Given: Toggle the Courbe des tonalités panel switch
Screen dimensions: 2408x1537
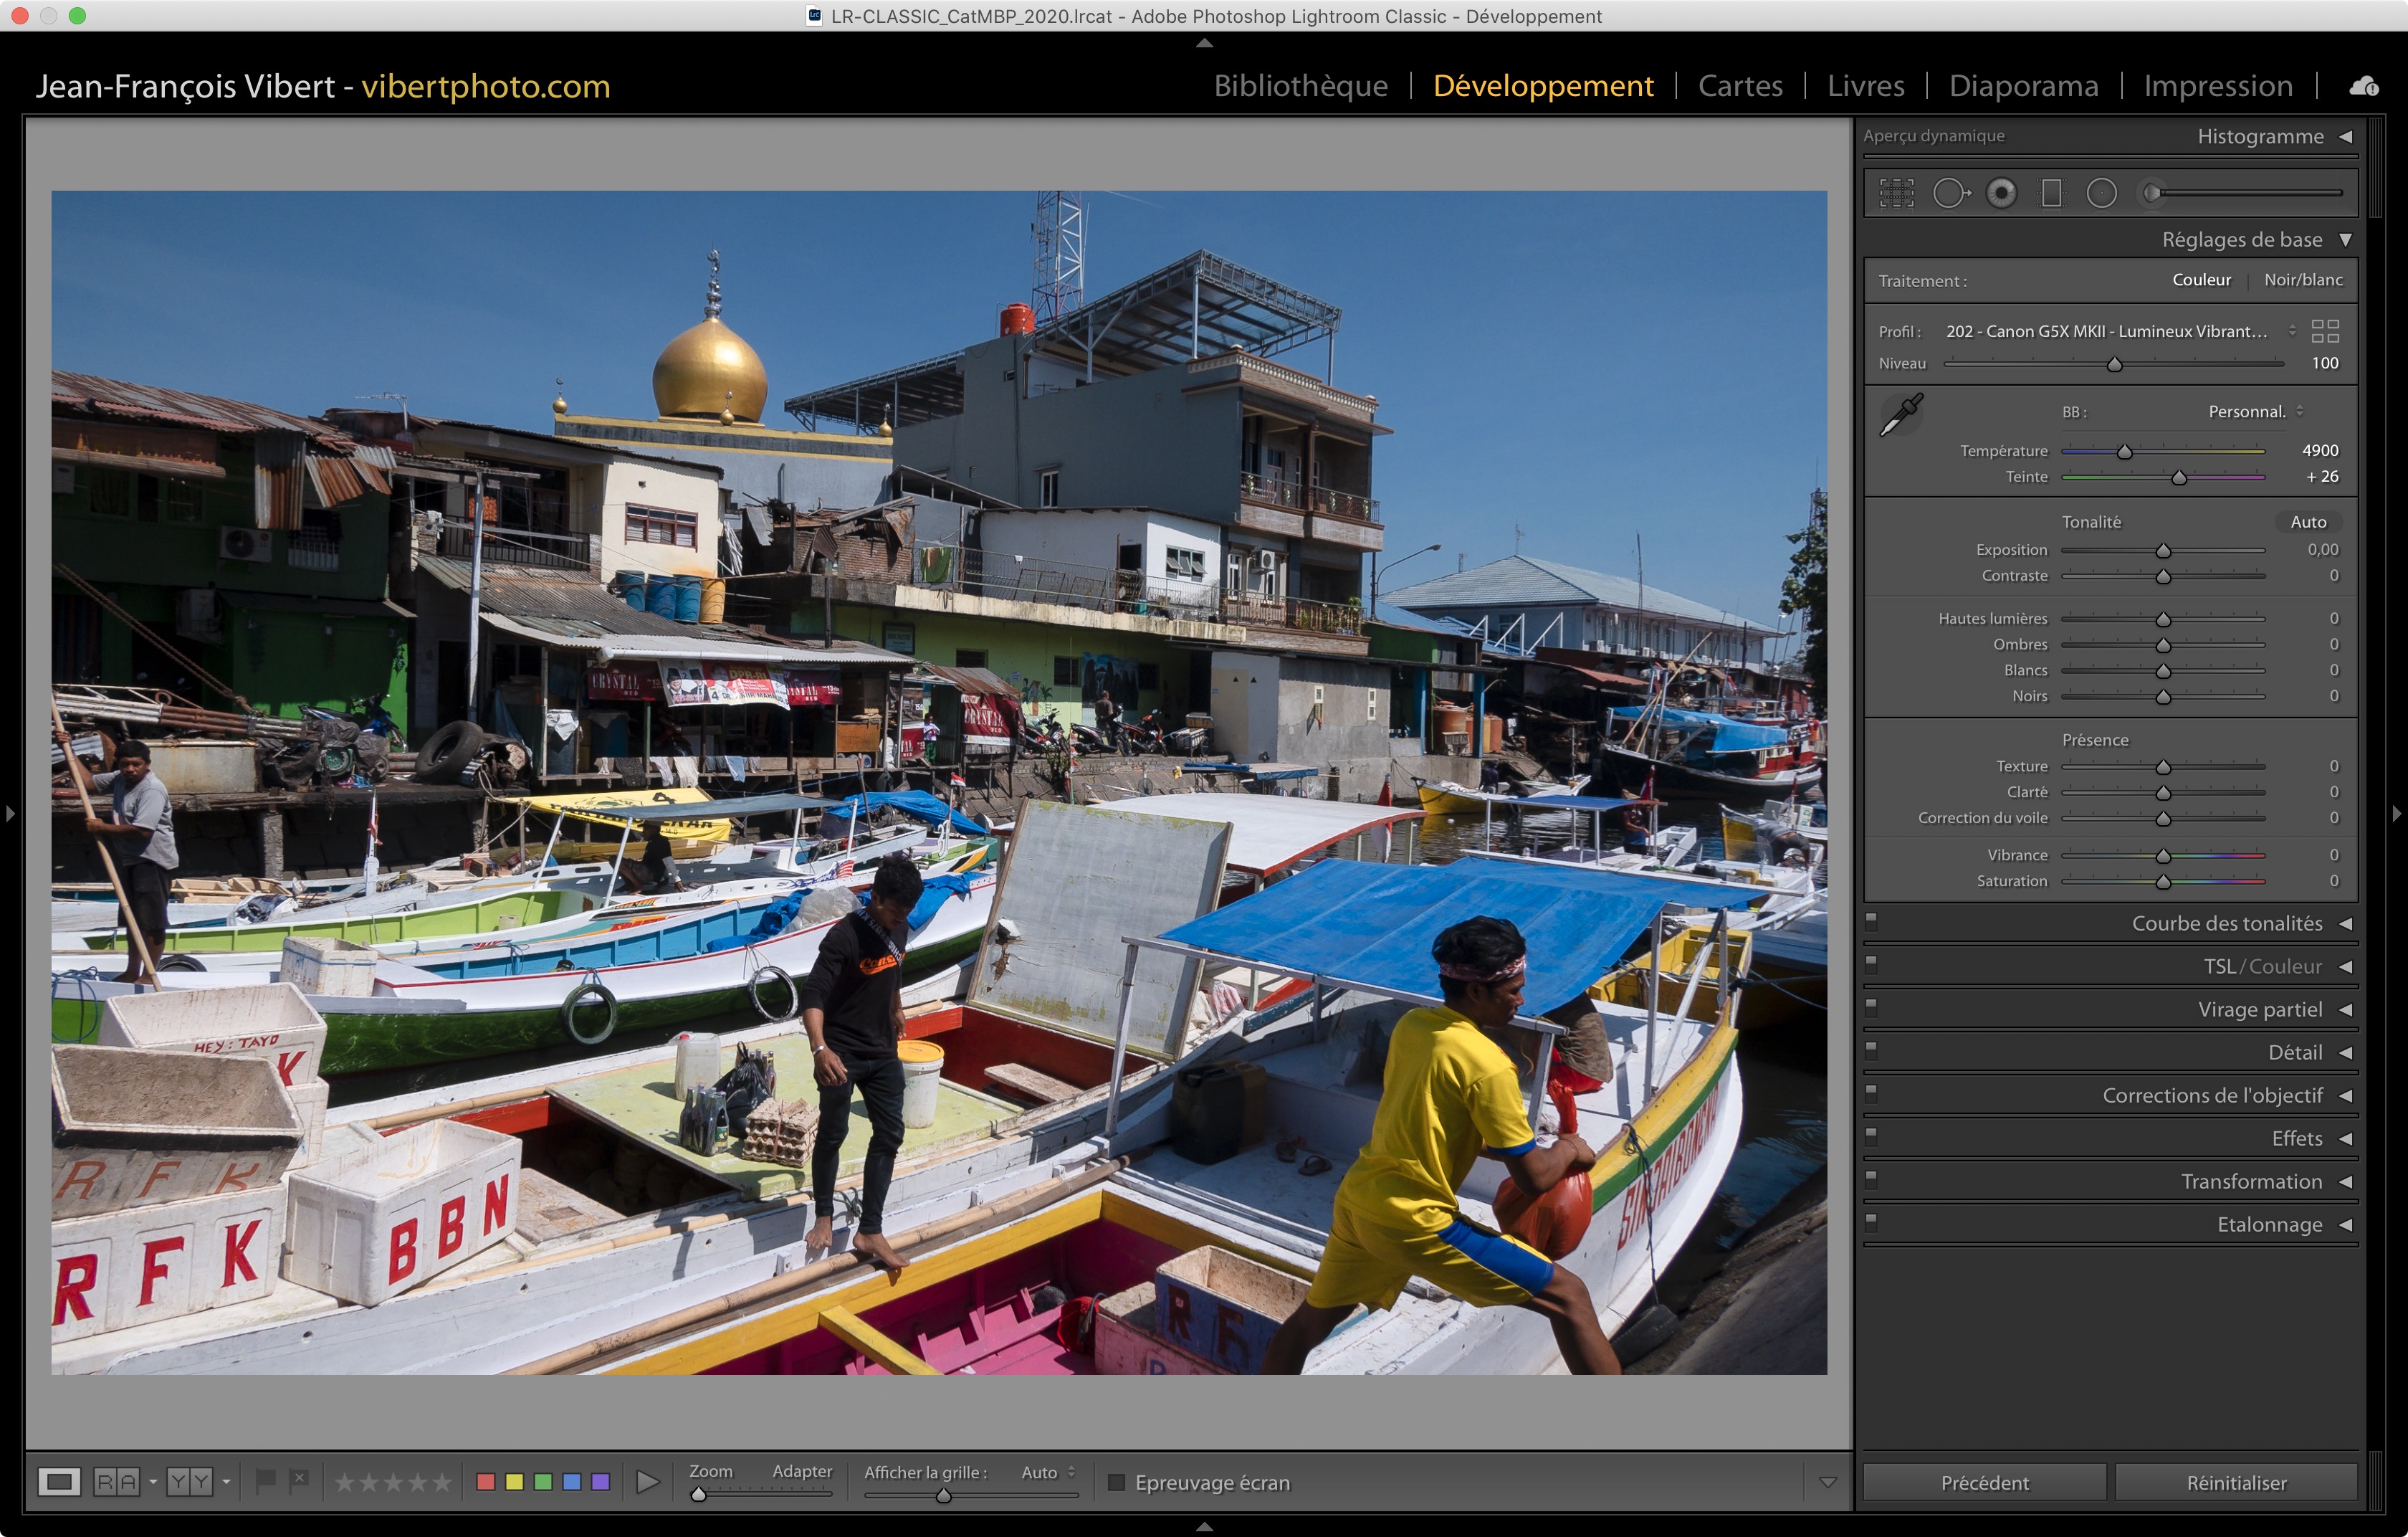Looking at the screenshot, I should coord(1871,921).
